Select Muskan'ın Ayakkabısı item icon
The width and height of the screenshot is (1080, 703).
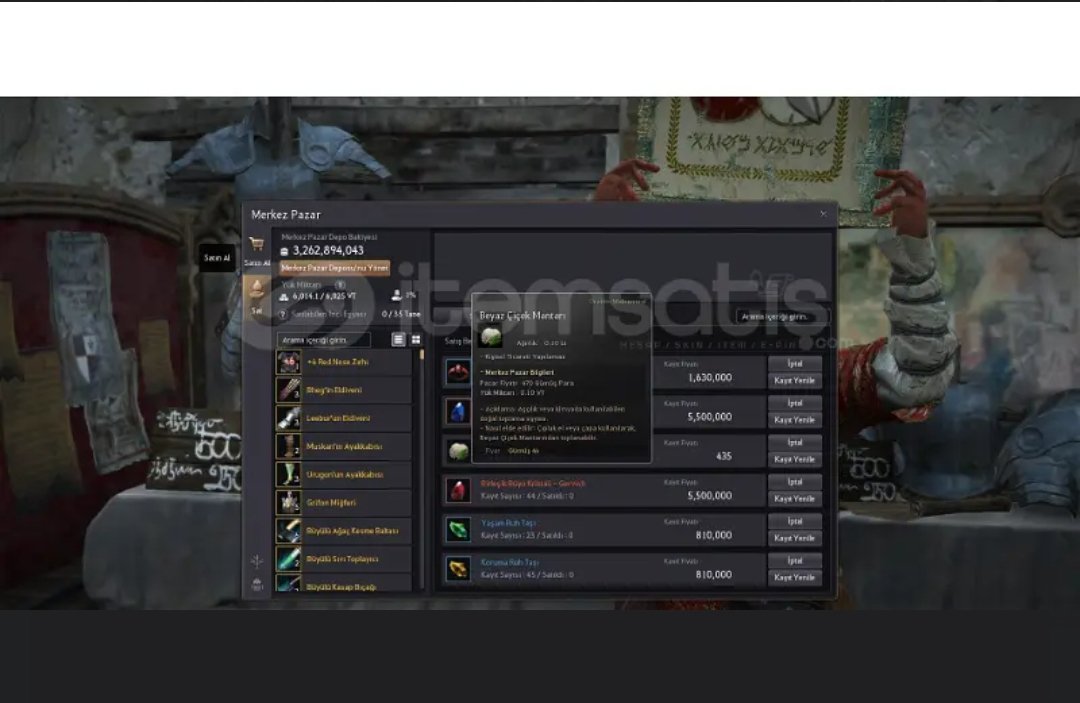(x=289, y=446)
